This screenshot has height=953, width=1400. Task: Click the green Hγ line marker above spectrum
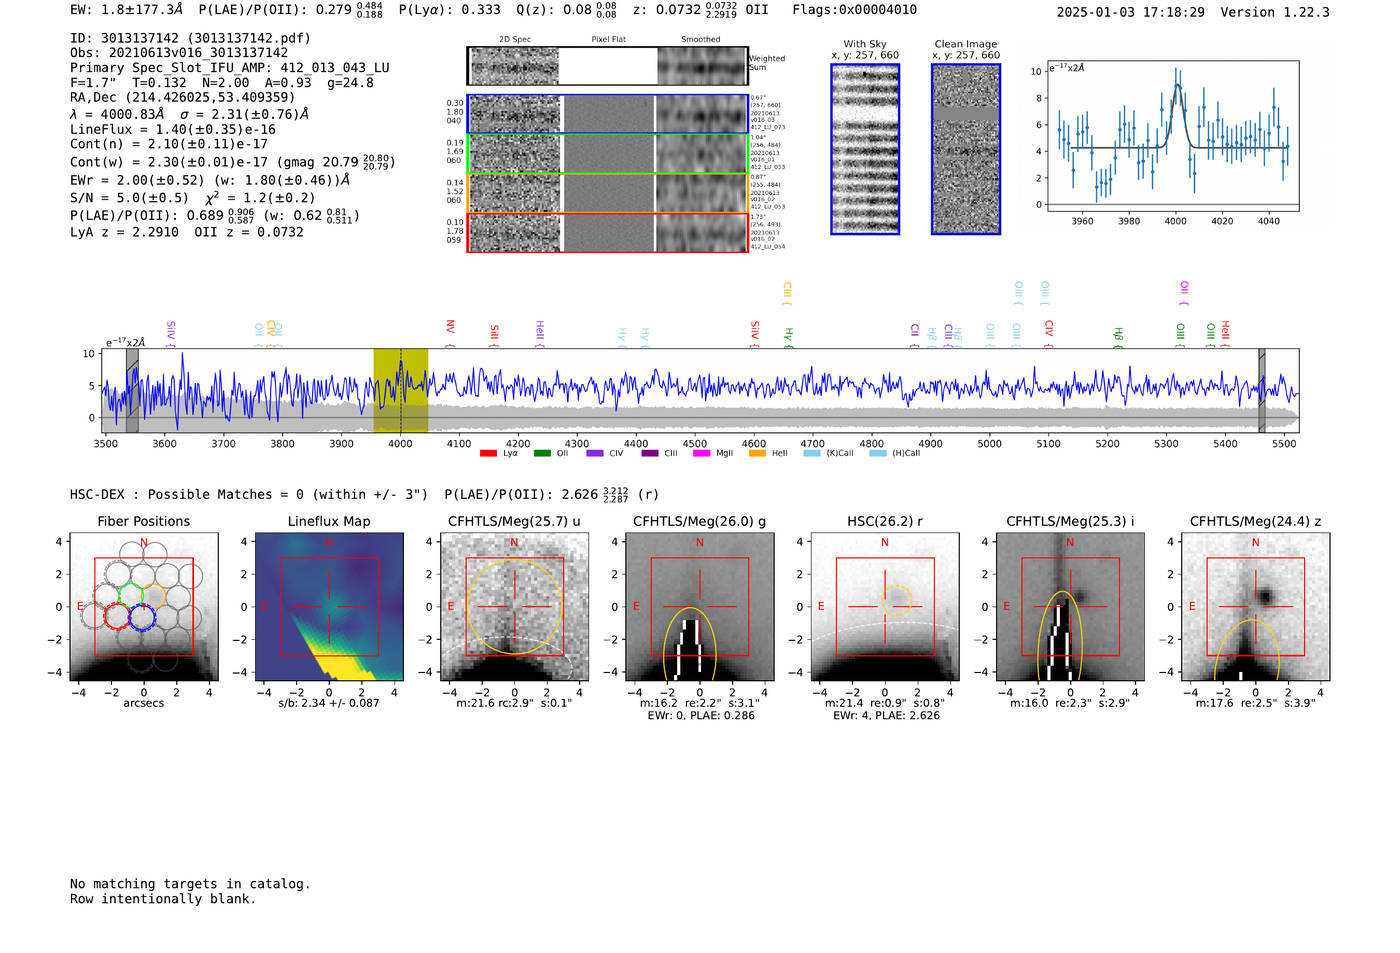pyautogui.click(x=788, y=335)
